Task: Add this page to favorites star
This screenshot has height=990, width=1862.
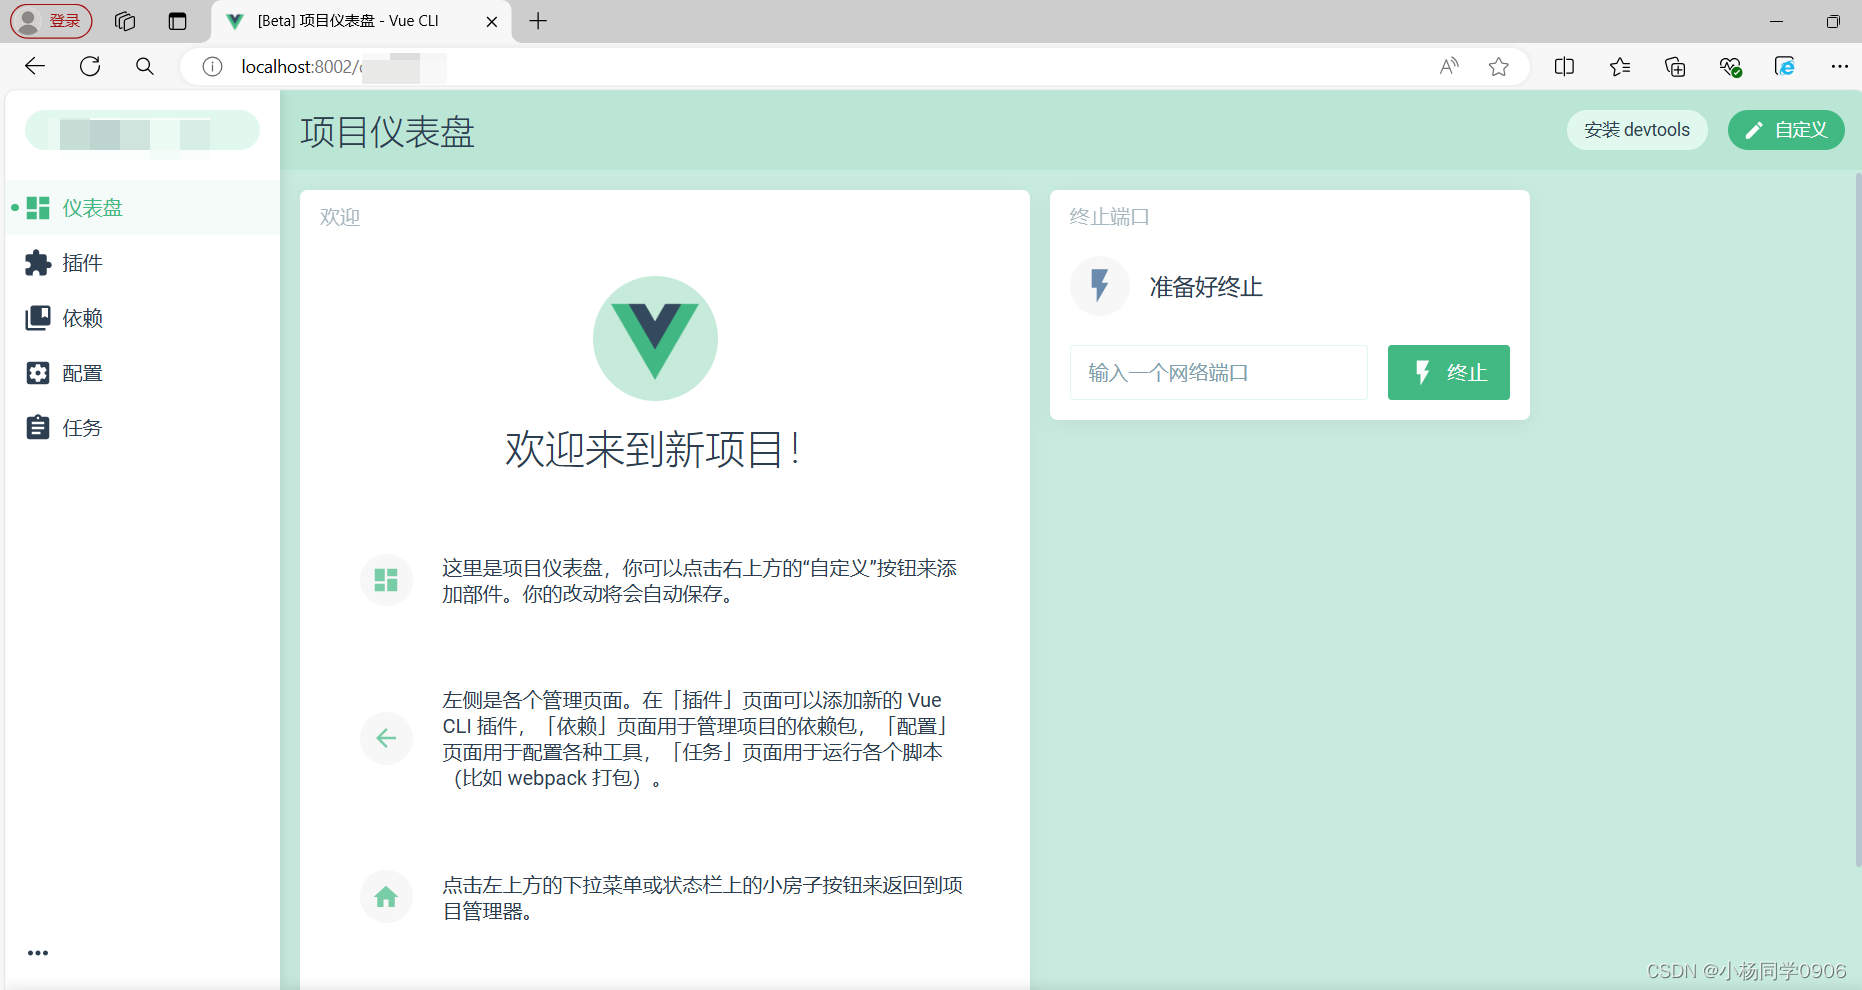Action: tap(1498, 67)
